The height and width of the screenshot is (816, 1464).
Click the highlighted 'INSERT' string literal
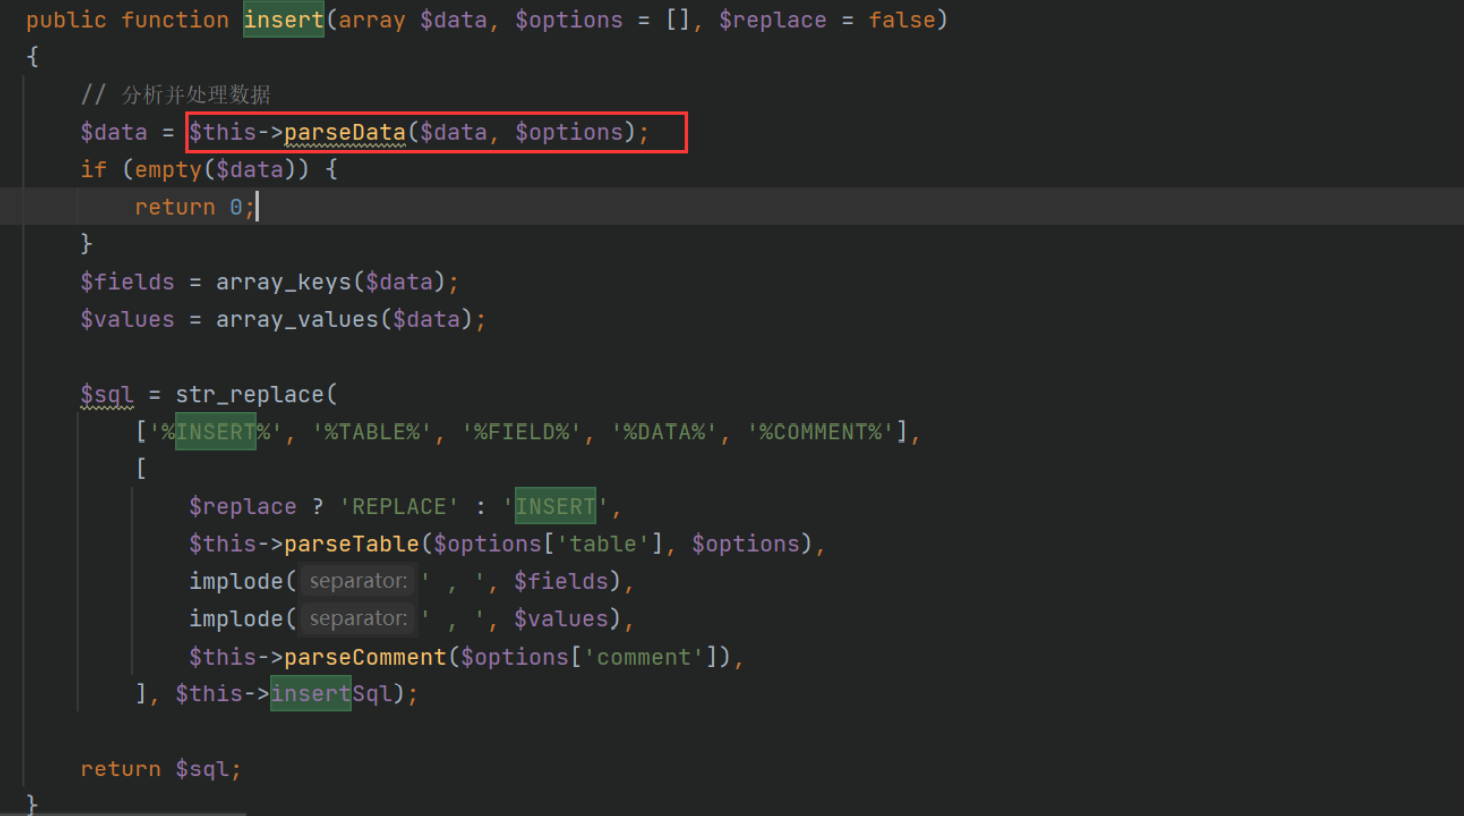(554, 506)
